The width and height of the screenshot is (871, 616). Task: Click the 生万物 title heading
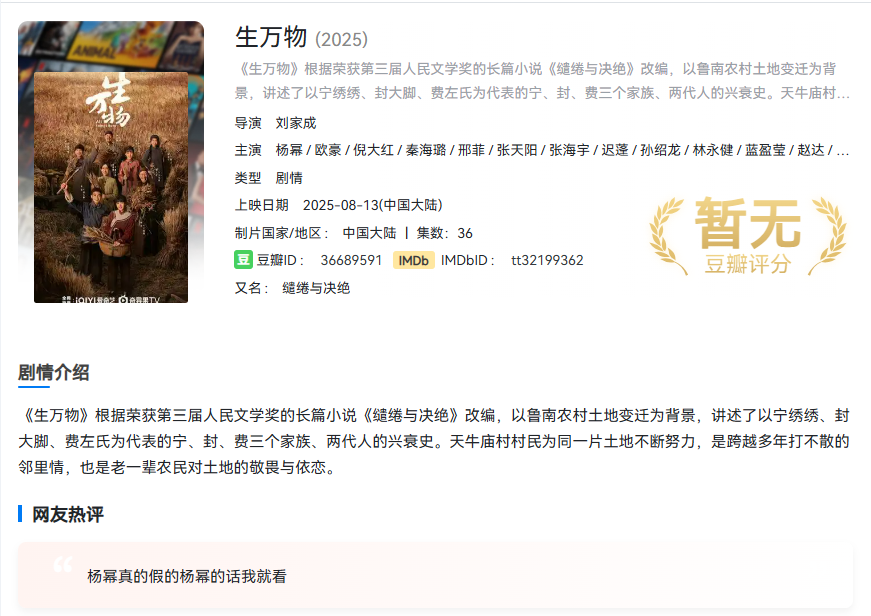click(271, 37)
